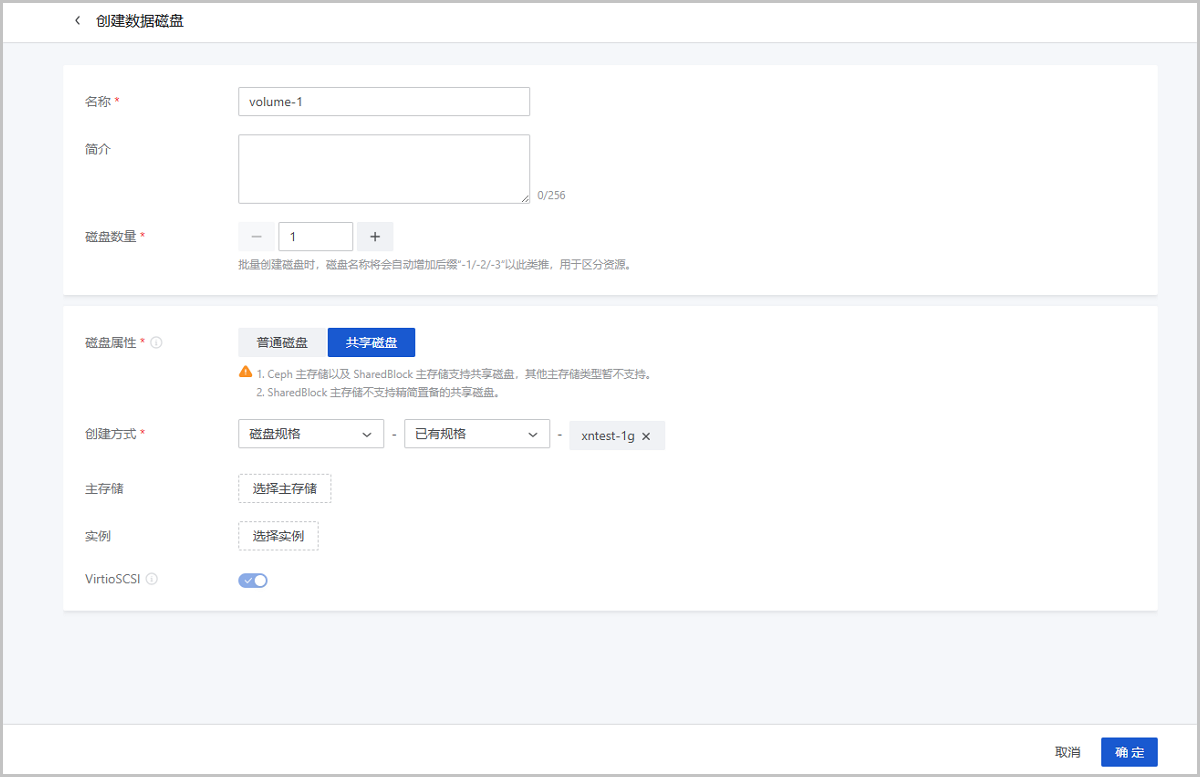Click the orange warning triangle icon
The height and width of the screenshot is (777, 1200).
[x=245, y=373]
